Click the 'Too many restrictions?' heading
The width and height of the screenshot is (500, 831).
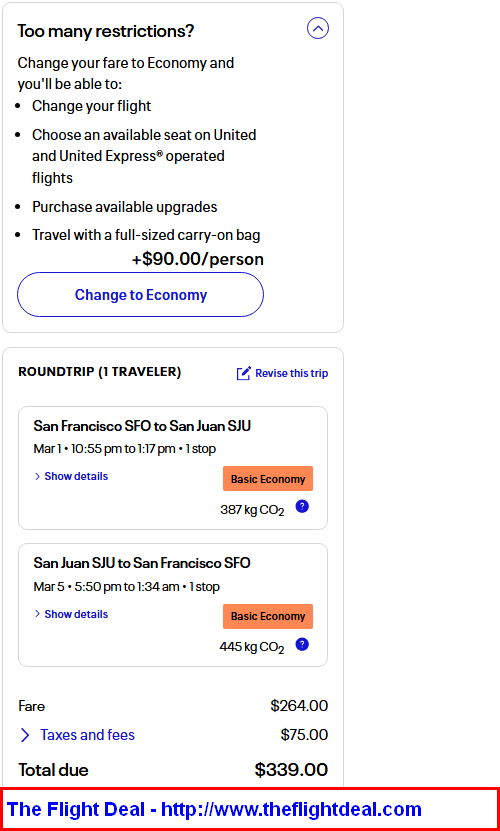106,31
